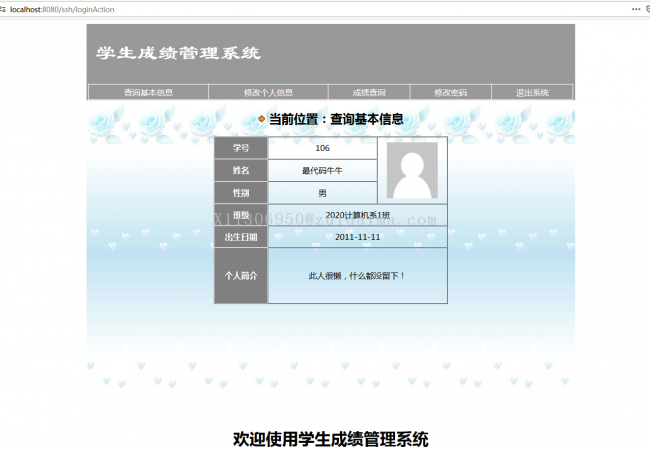Viewport: 650px width, 451px height.
Task: Click the 欢迎使用学生成绩管理系统 footer text
Action: 330,439
